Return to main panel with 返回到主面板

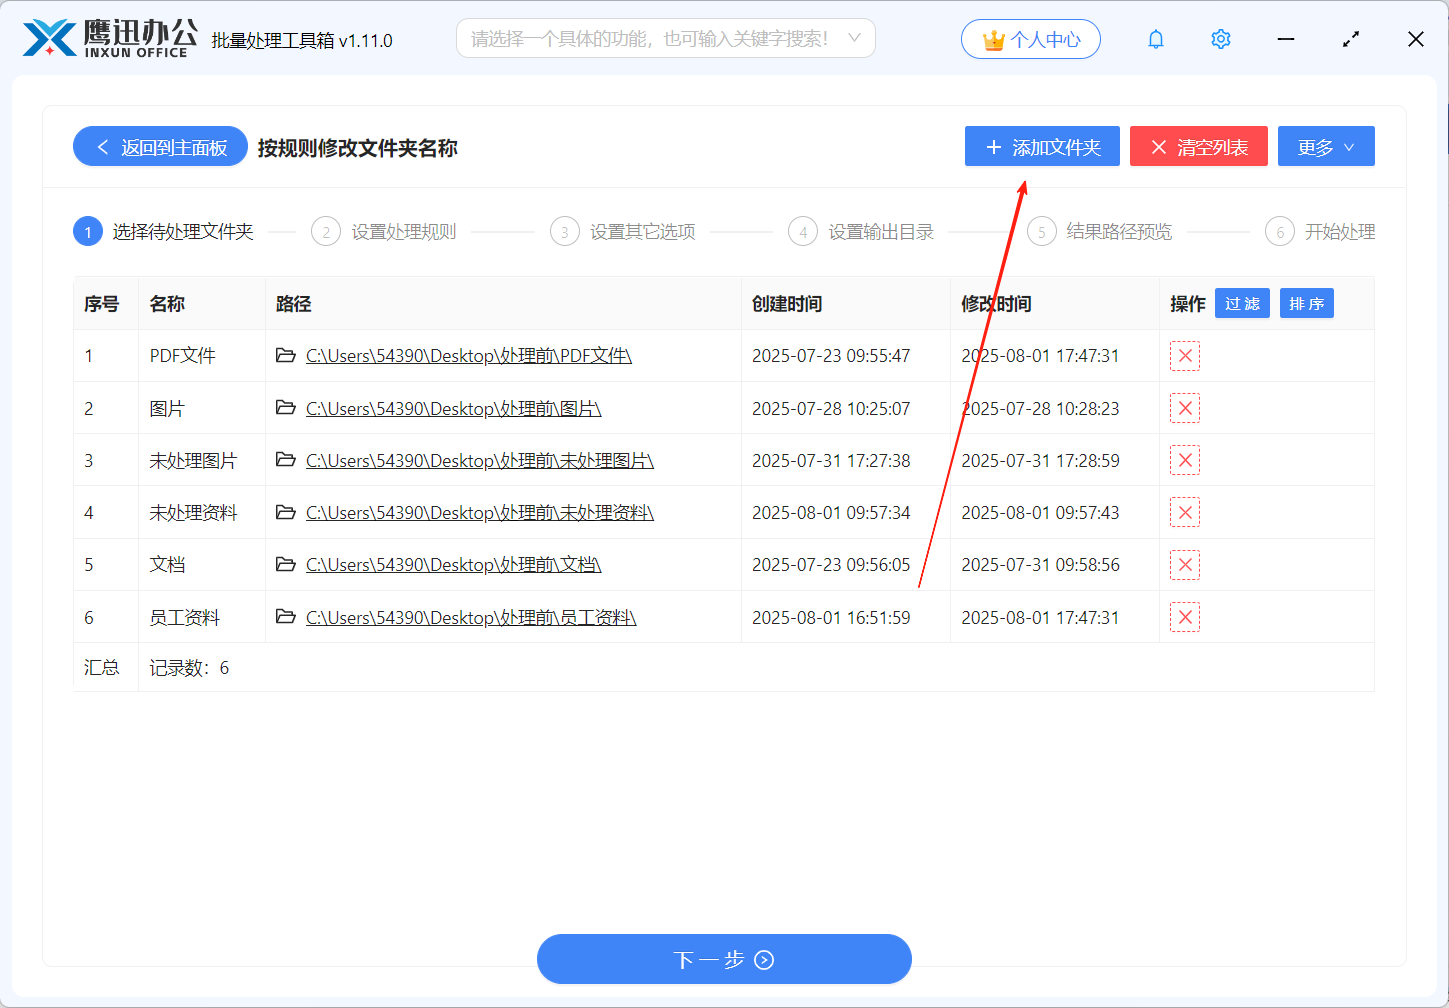coord(160,147)
